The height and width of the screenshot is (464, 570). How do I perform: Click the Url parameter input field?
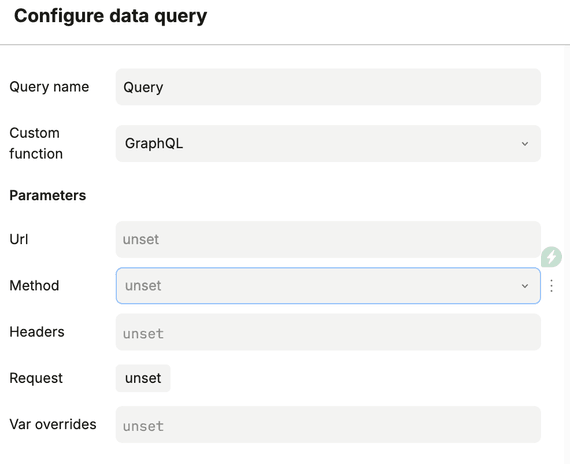pos(328,239)
